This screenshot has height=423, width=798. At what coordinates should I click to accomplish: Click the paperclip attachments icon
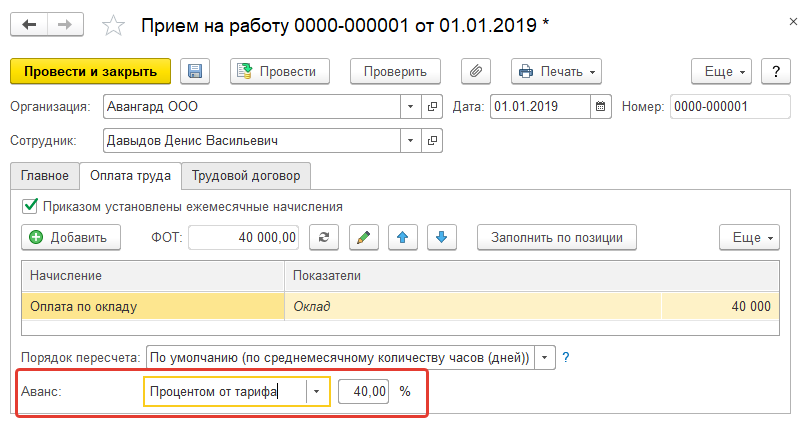coord(476,71)
